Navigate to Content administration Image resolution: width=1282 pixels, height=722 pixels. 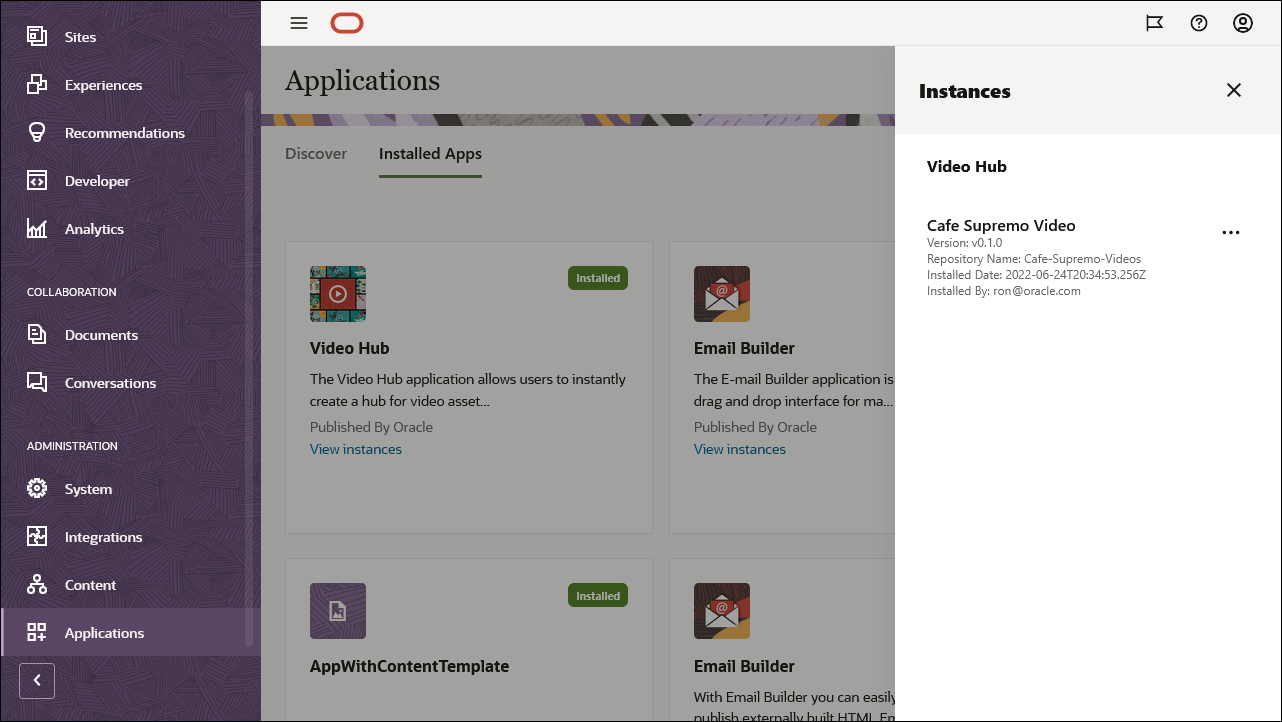(91, 584)
